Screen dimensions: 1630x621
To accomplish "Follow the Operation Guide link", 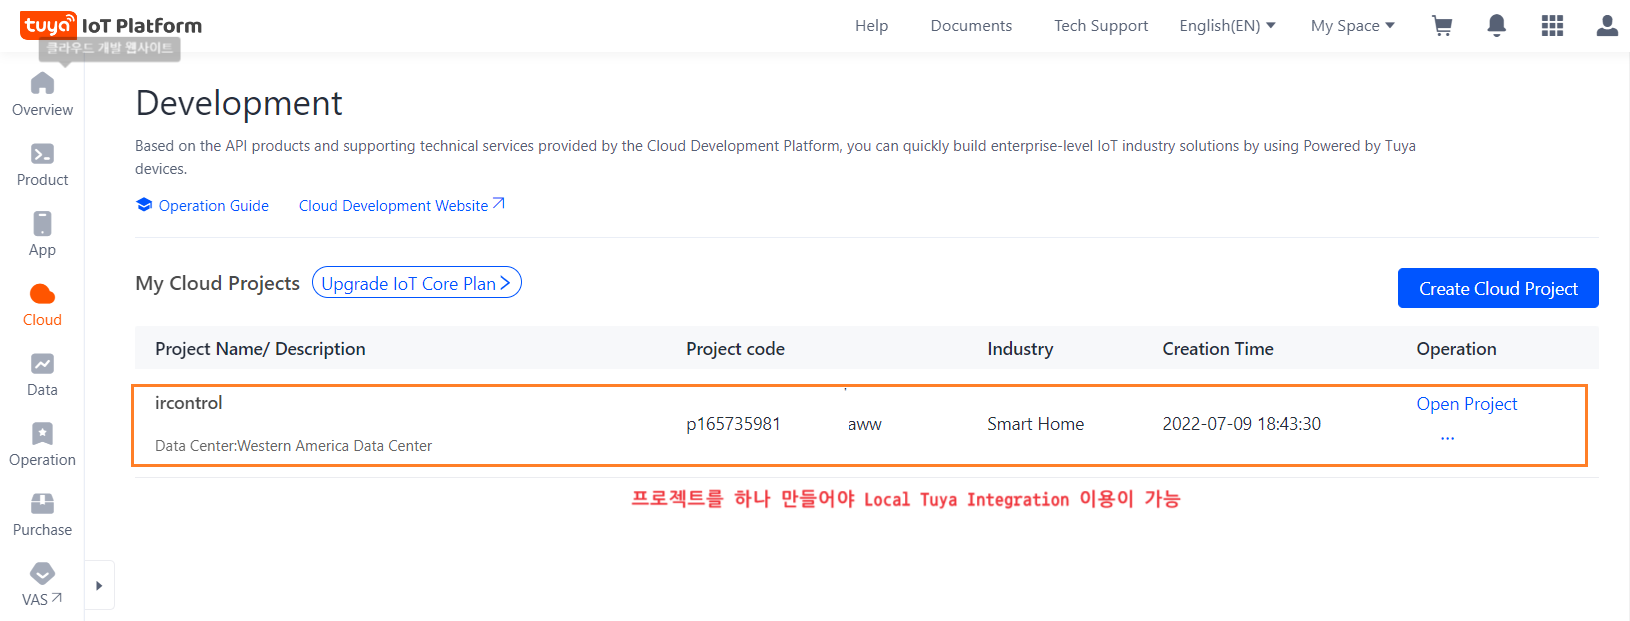I will click(213, 206).
